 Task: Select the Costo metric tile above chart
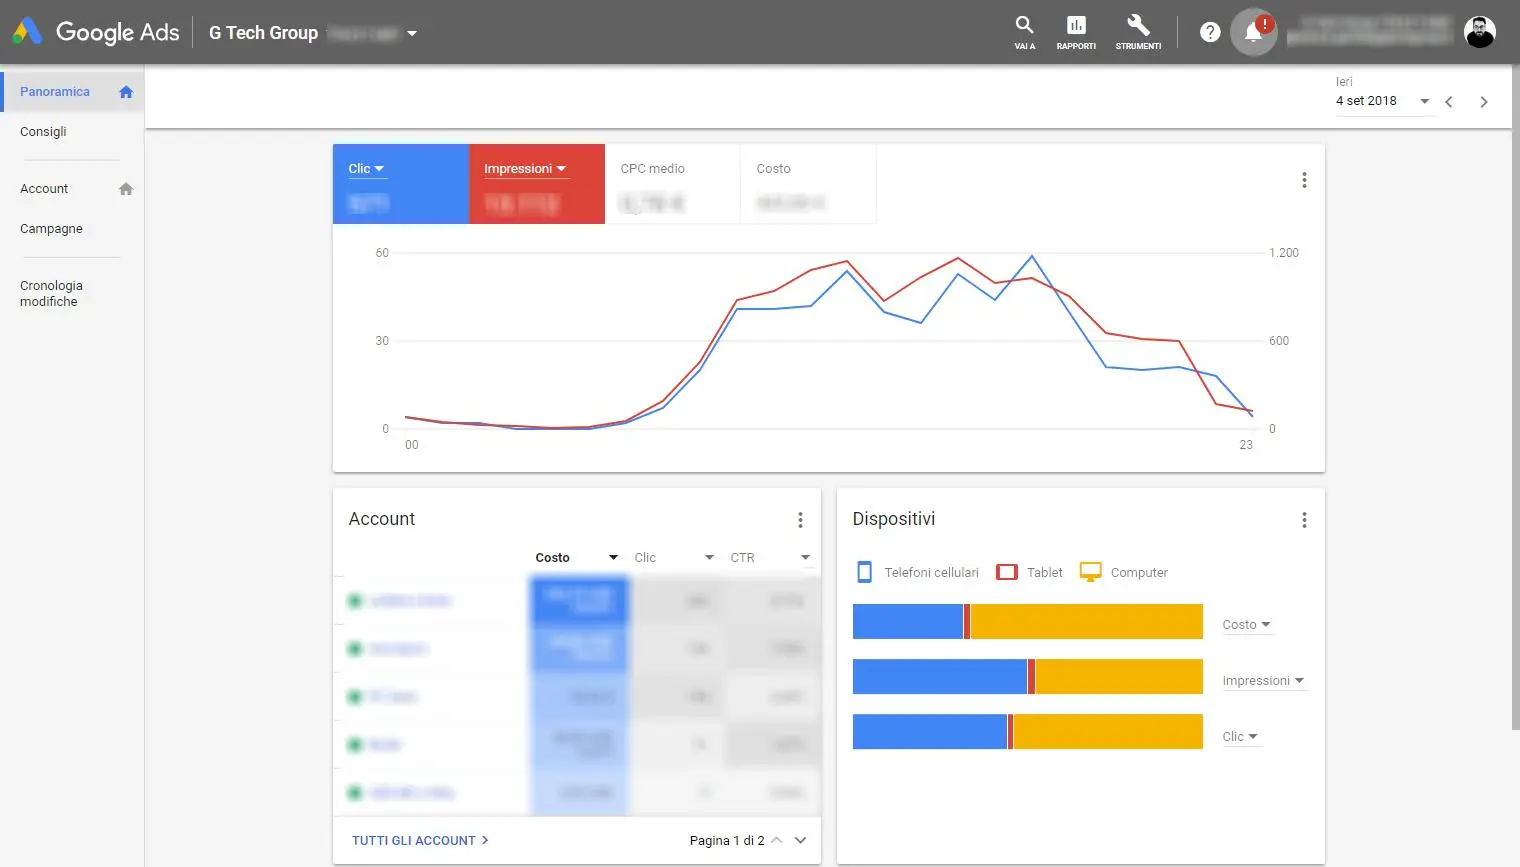(x=808, y=184)
